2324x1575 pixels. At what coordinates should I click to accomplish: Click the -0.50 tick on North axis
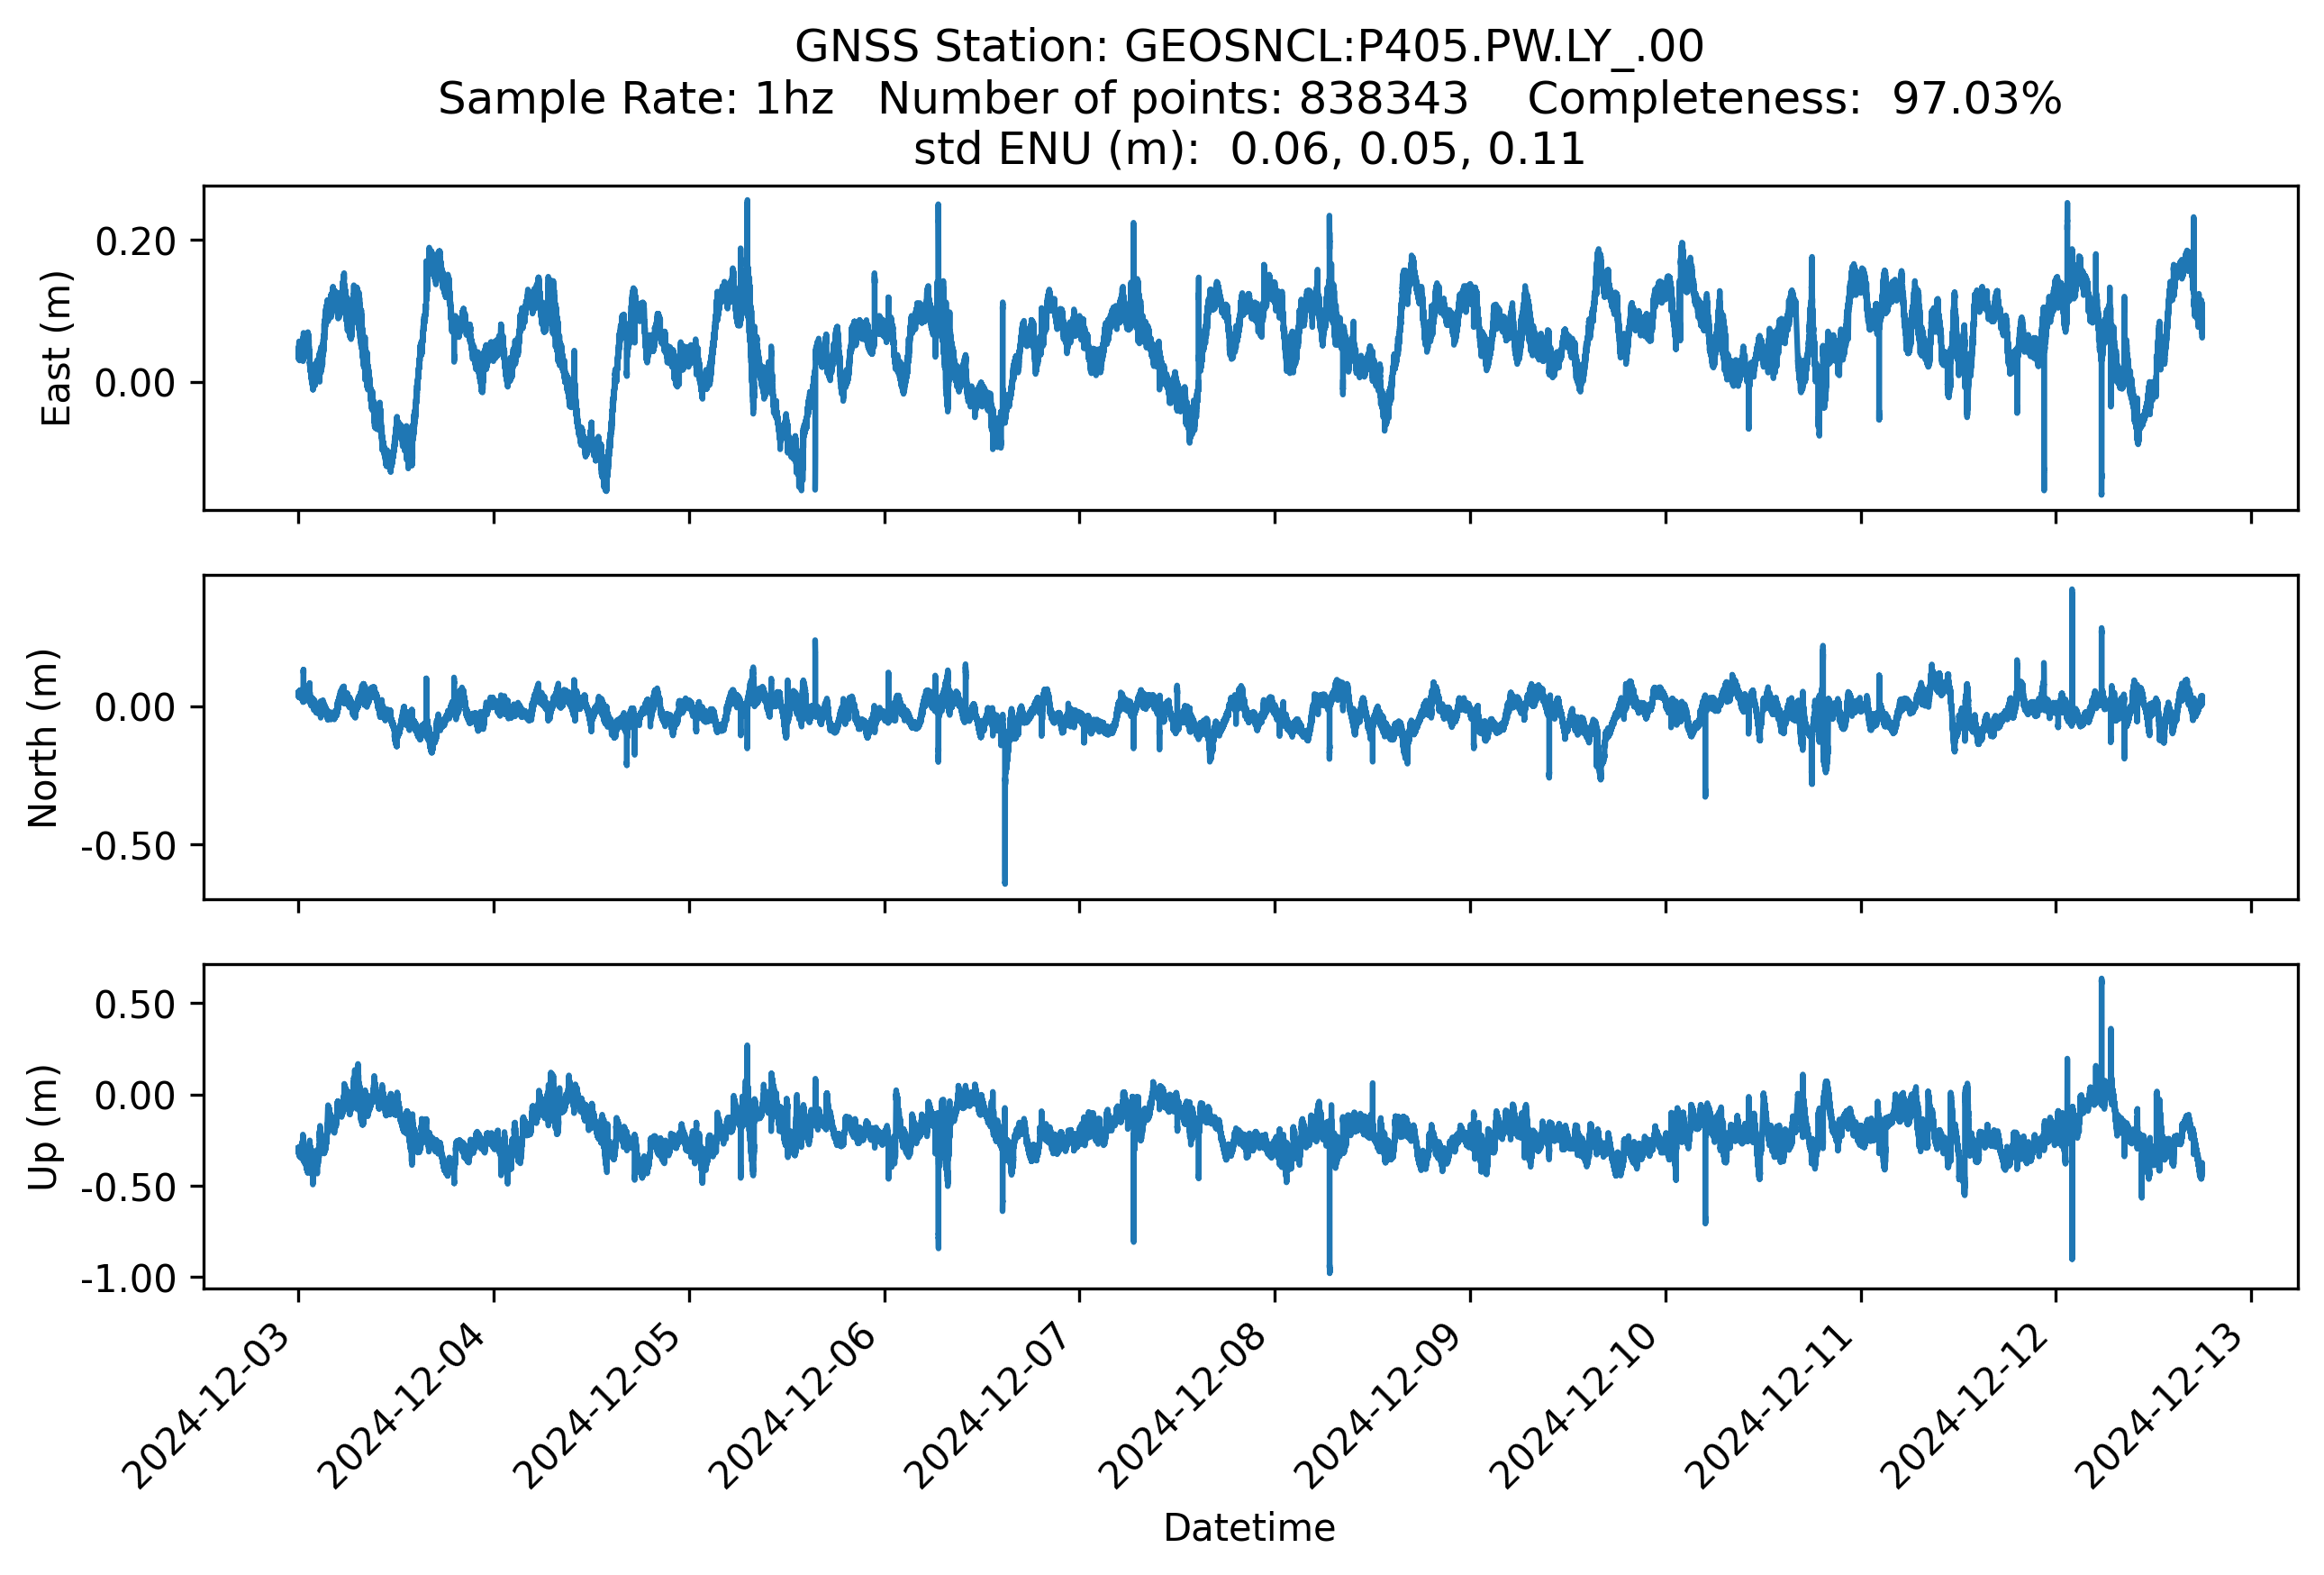pos(129,846)
